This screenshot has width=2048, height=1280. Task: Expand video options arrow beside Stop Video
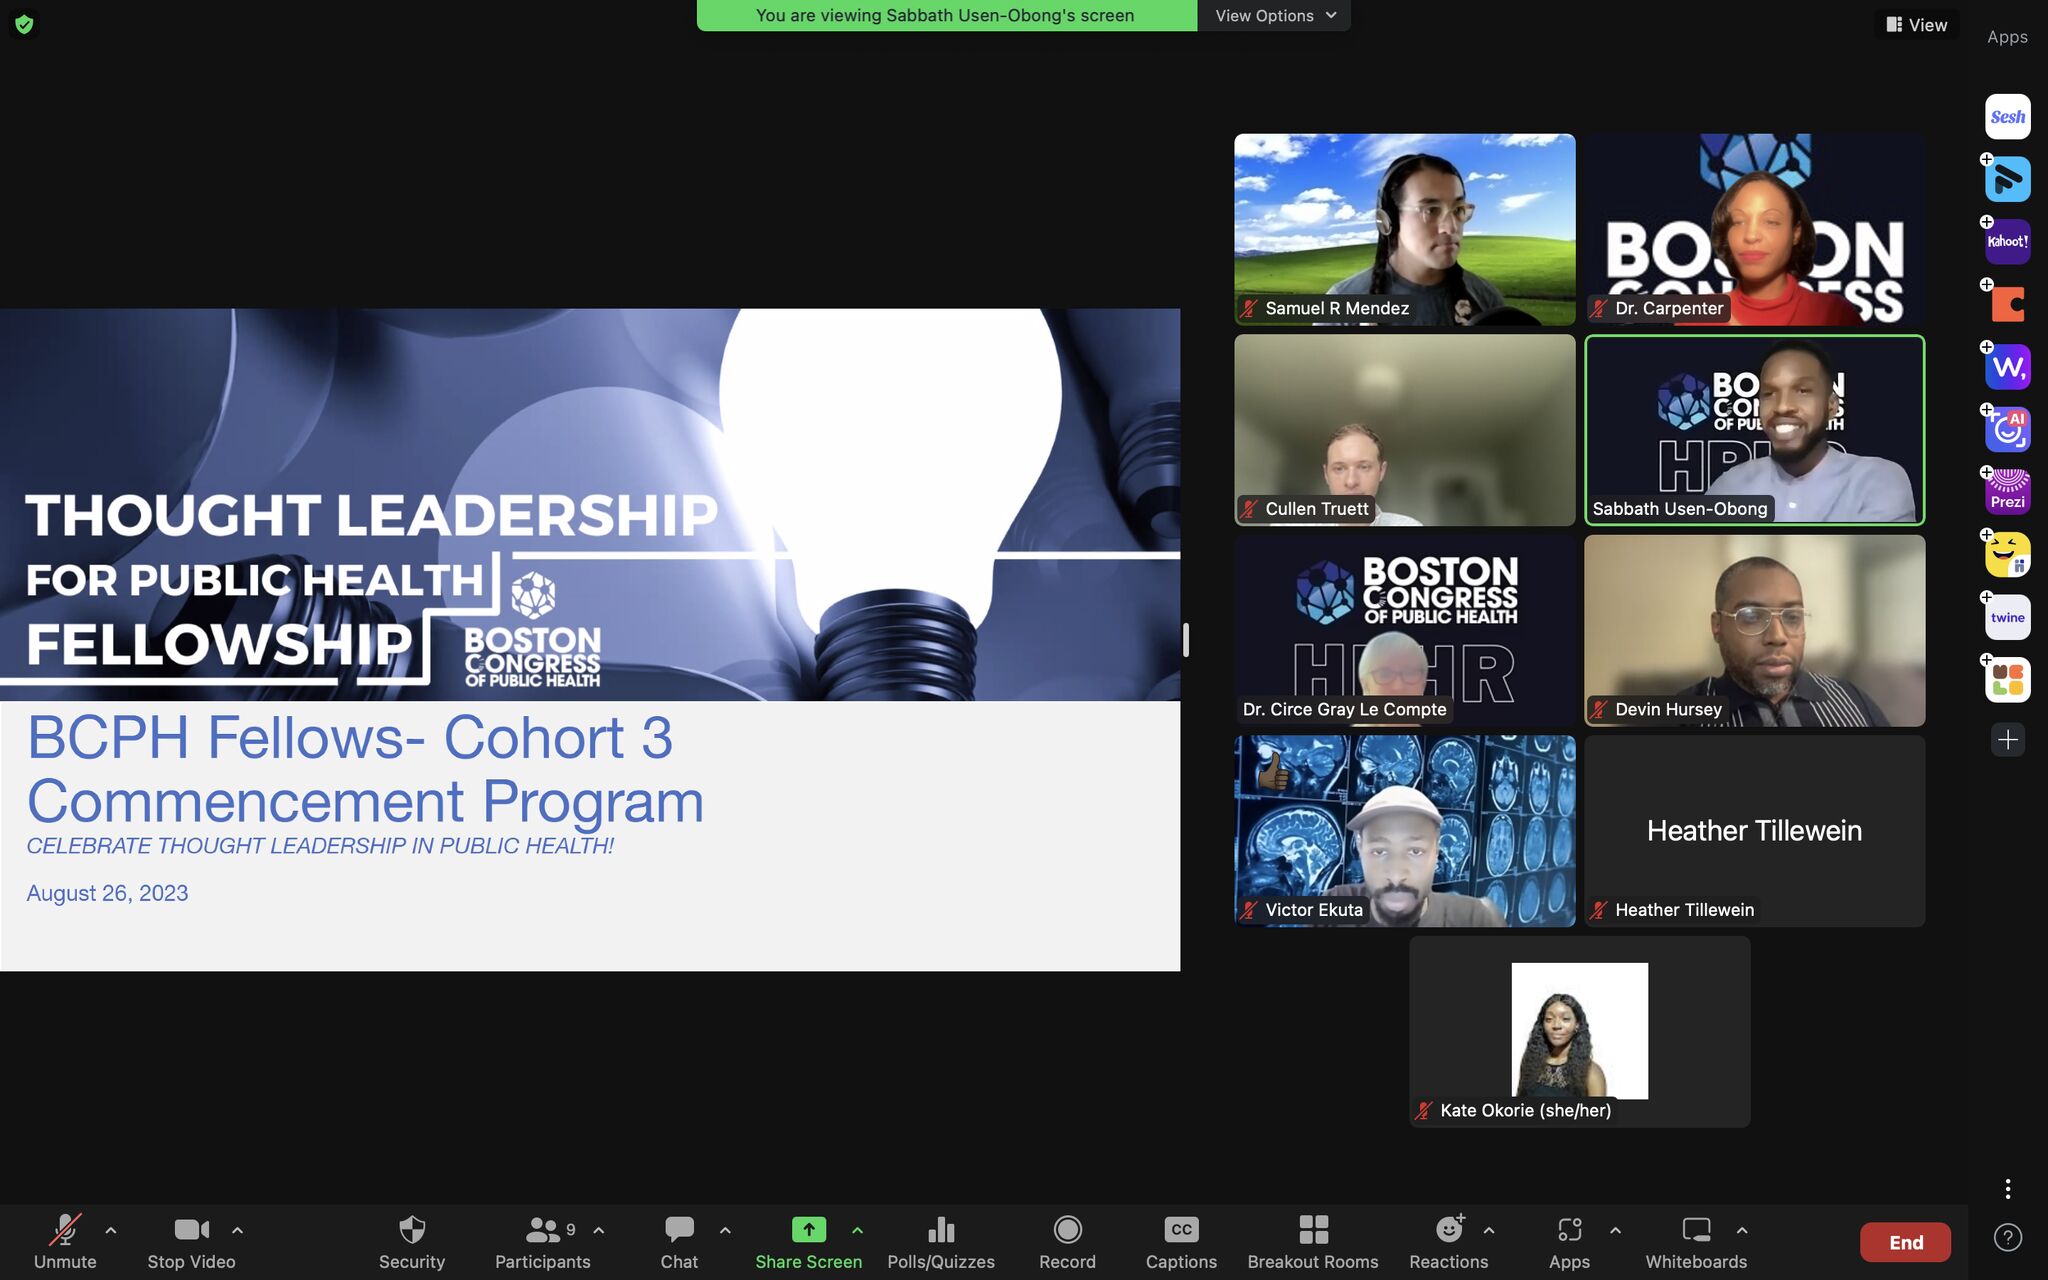(237, 1230)
